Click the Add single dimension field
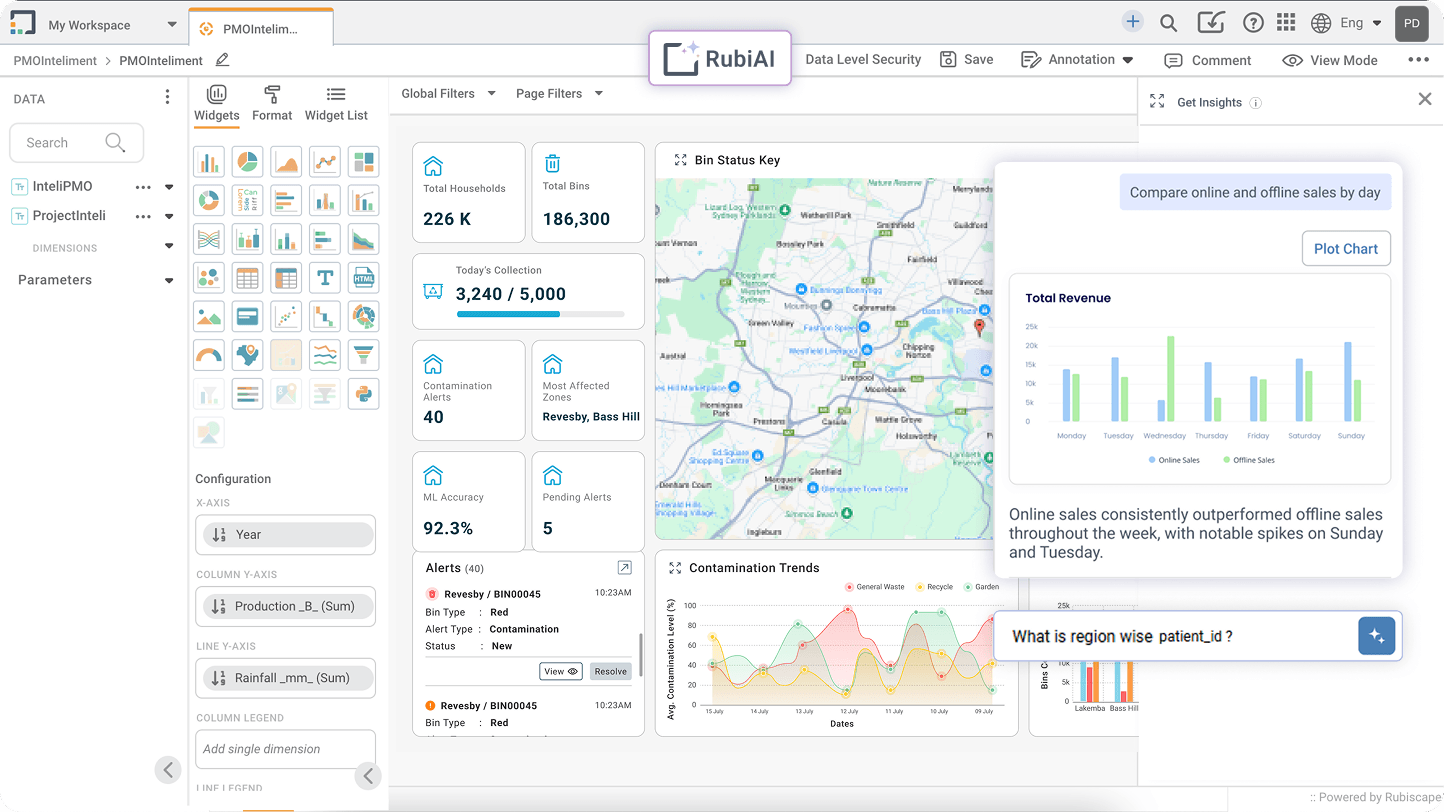Viewport: 1444px width, 812px height. click(285, 749)
